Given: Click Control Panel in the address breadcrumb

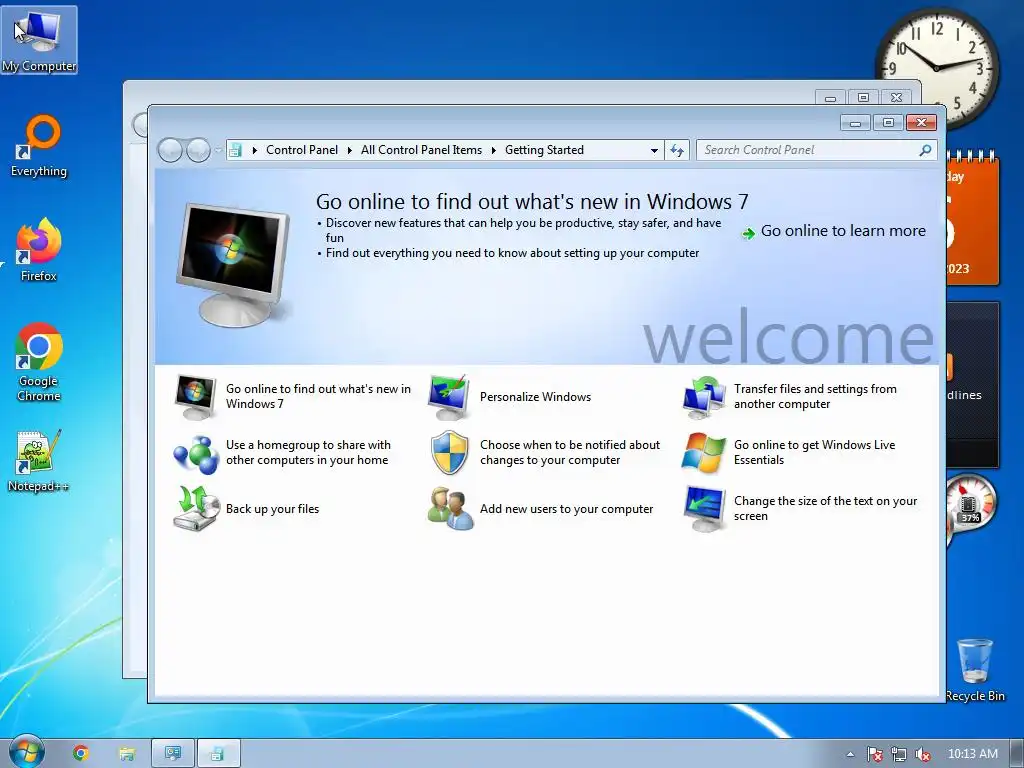Looking at the screenshot, I should pyautogui.click(x=302, y=150).
